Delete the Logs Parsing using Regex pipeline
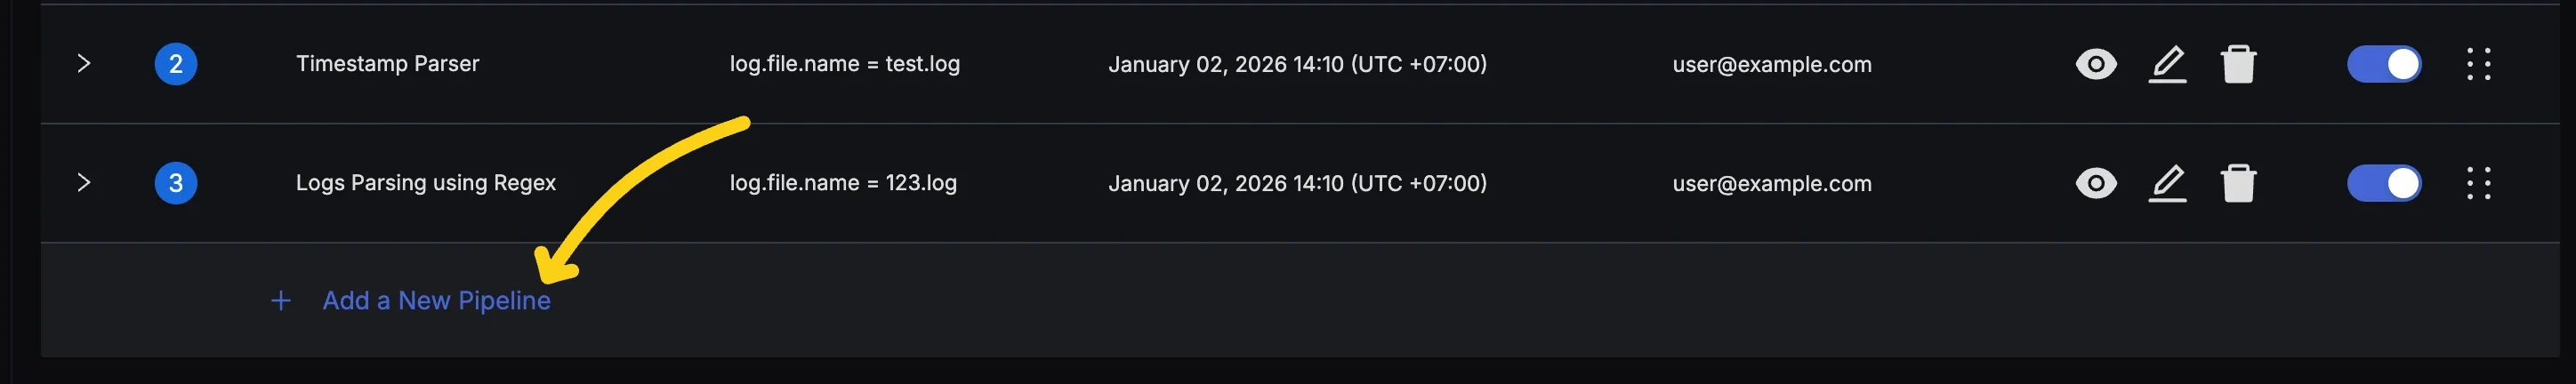The height and width of the screenshot is (384, 2576). click(2238, 184)
